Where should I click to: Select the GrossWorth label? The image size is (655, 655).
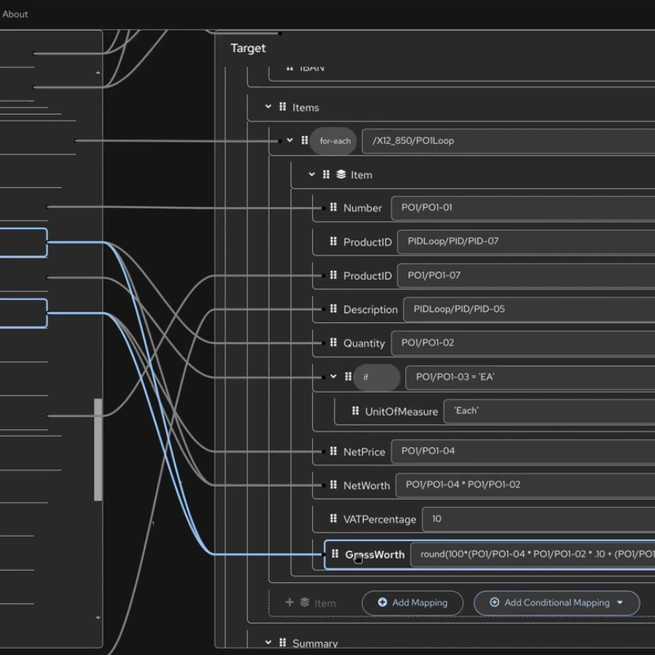[x=375, y=555]
